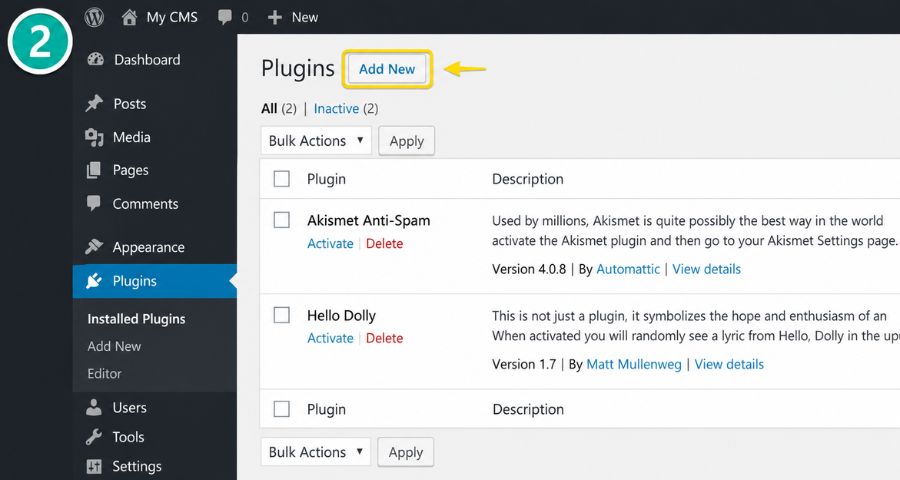Viewport: 900px width, 480px height.
Task: Click Add New in the Plugins submenu
Action: coord(114,346)
